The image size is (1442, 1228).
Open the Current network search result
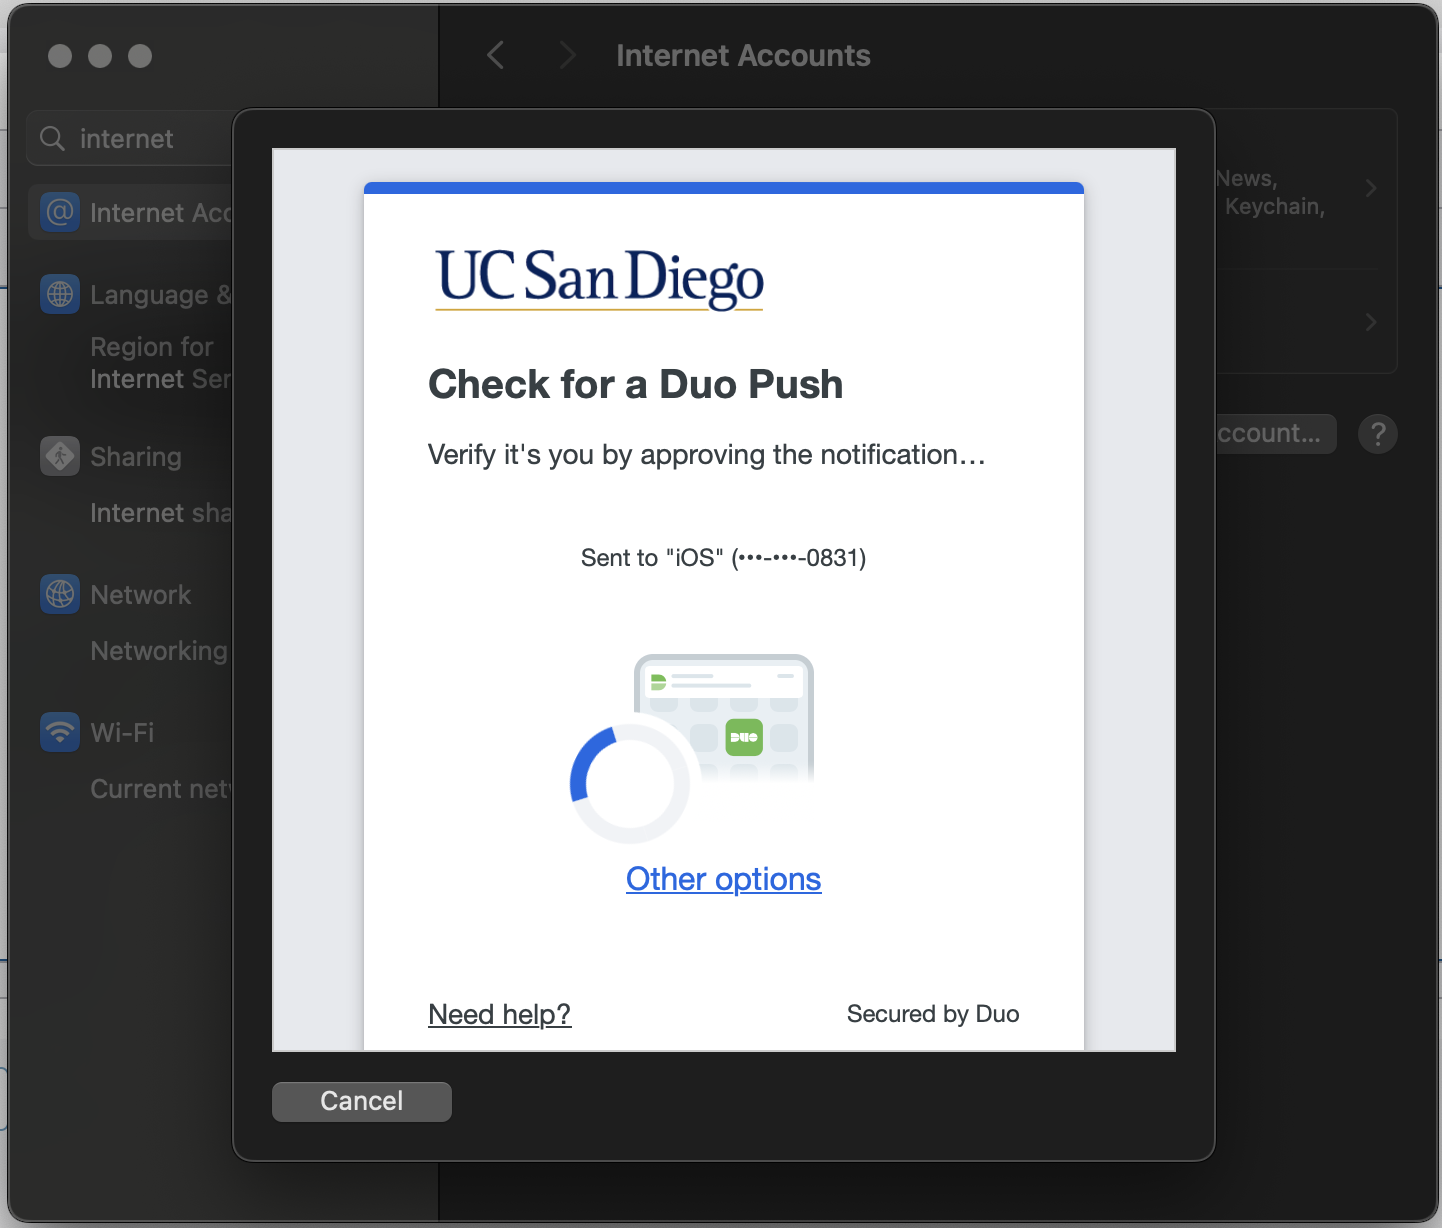pyautogui.click(x=160, y=789)
